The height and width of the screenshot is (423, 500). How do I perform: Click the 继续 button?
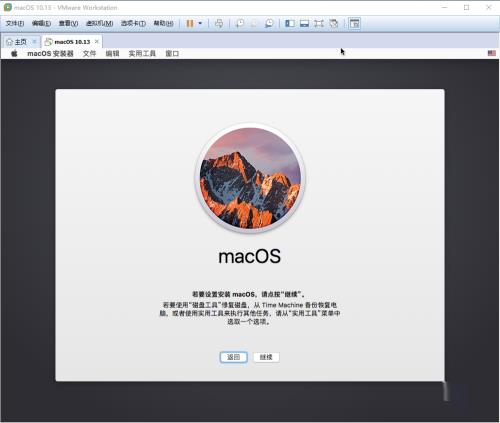click(266, 357)
